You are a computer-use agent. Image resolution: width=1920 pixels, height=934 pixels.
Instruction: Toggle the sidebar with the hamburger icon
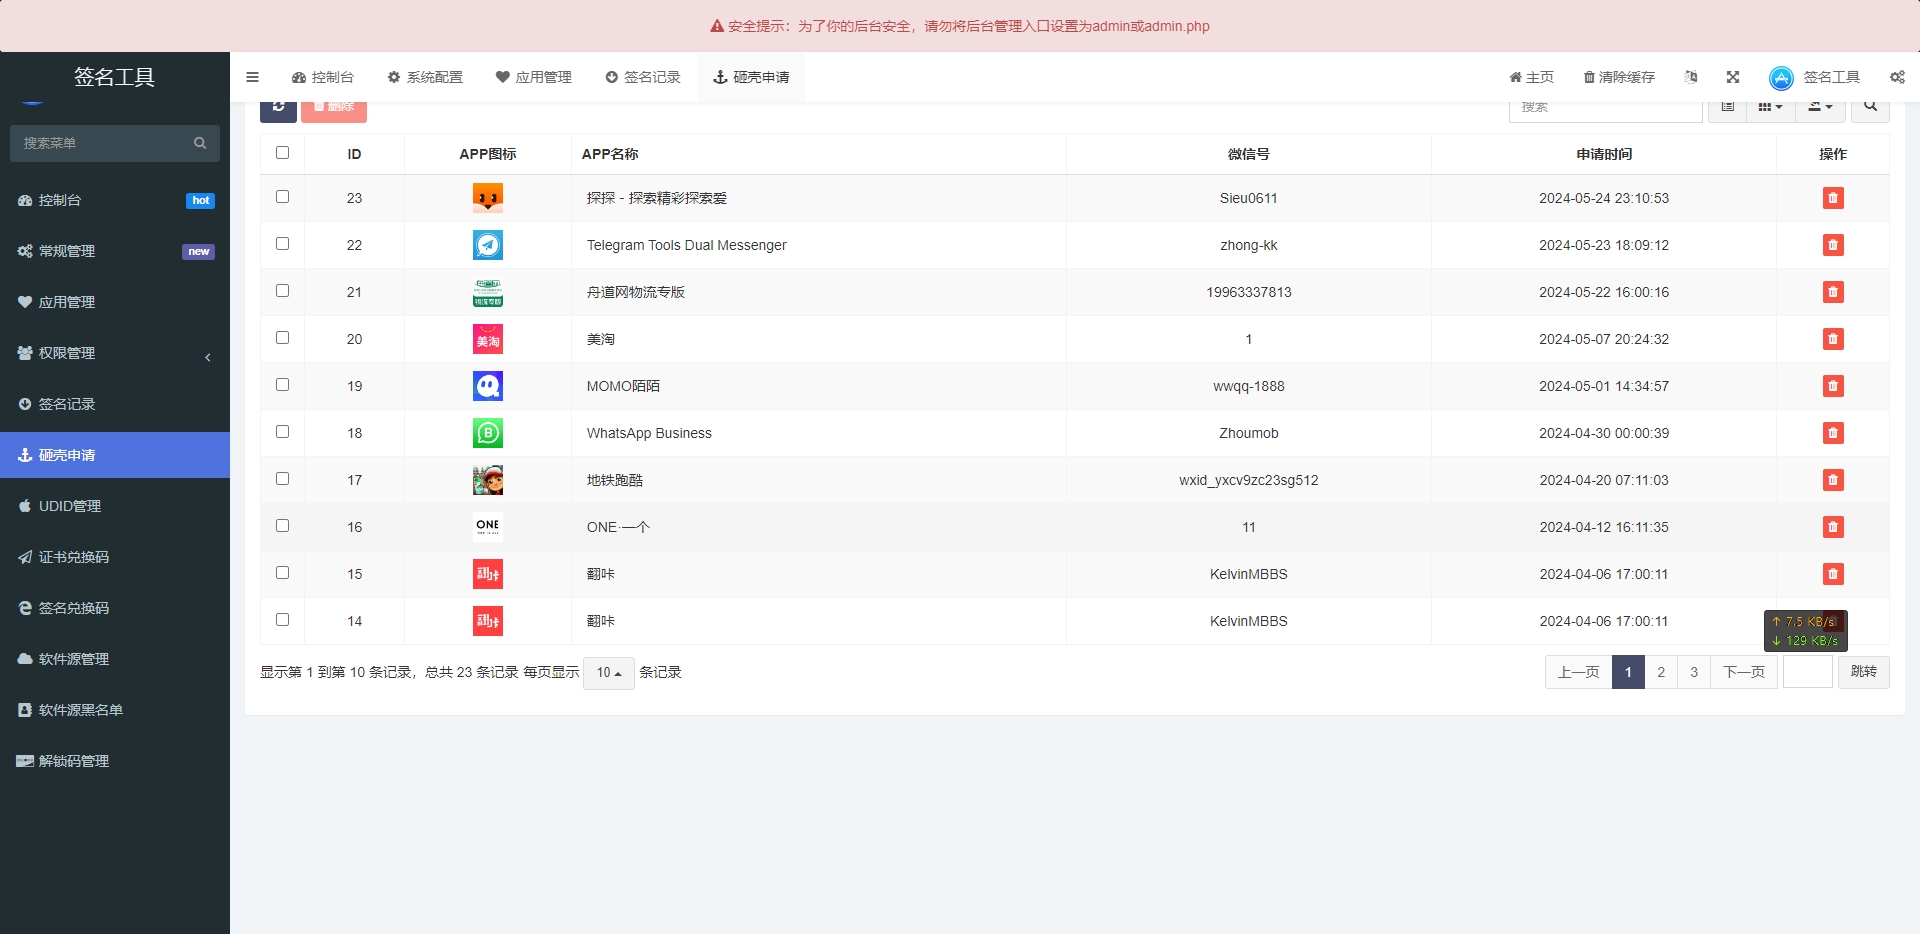coord(252,77)
